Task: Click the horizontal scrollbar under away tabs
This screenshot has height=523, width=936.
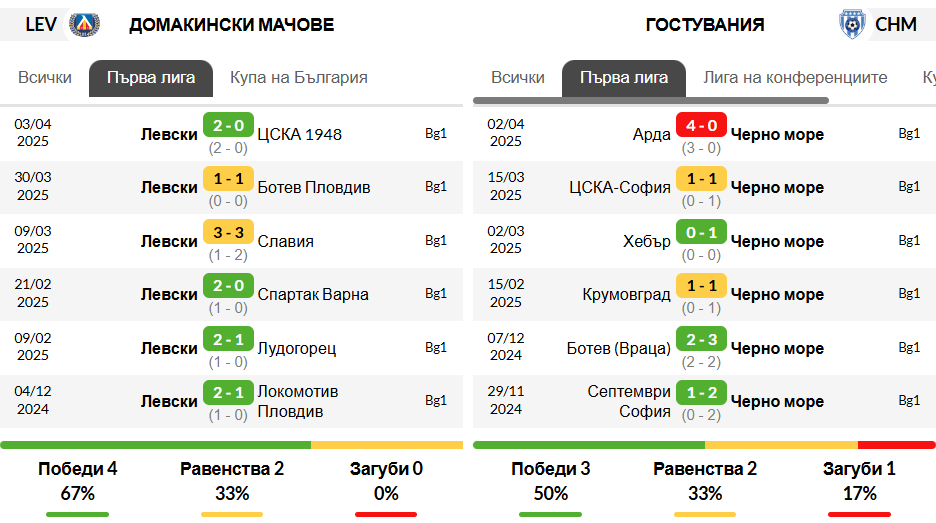Action: pos(651,101)
